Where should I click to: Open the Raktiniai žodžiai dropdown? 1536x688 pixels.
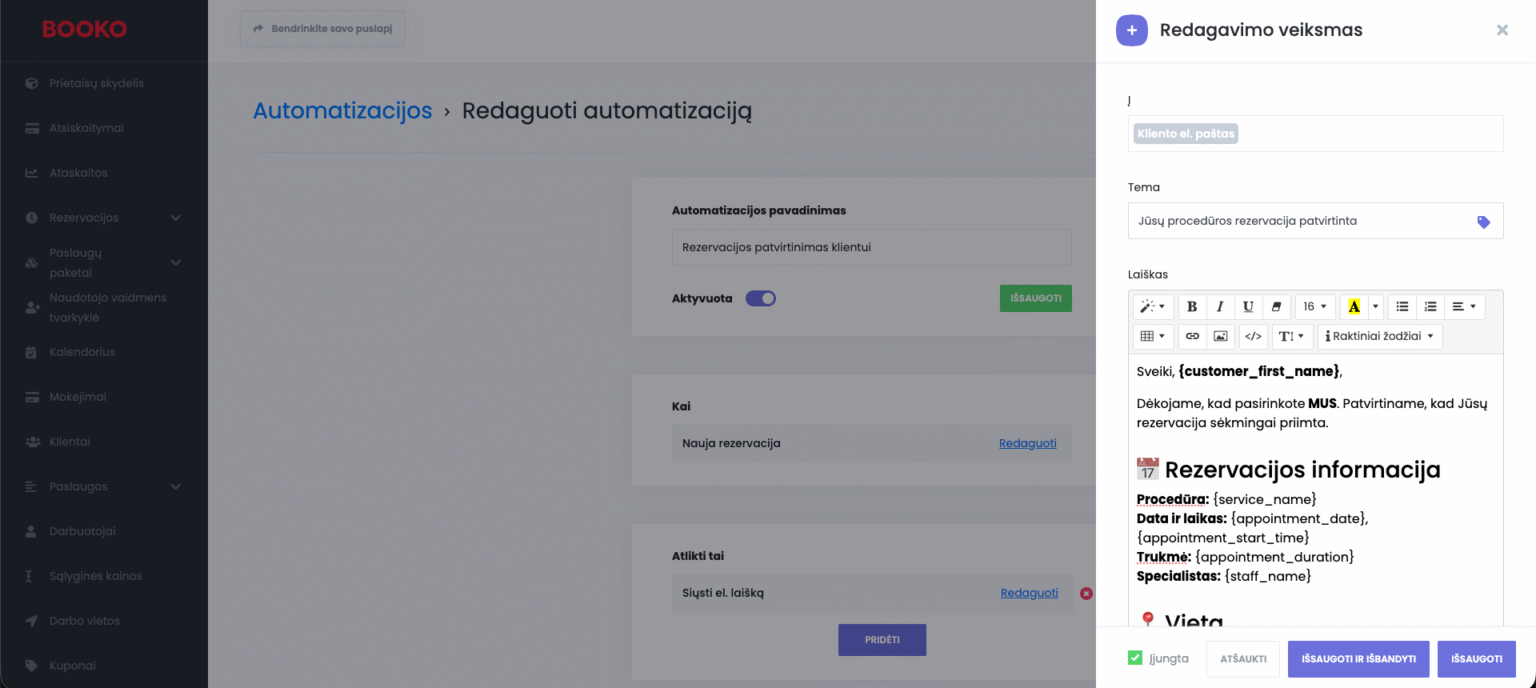[x=1380, y=336]
